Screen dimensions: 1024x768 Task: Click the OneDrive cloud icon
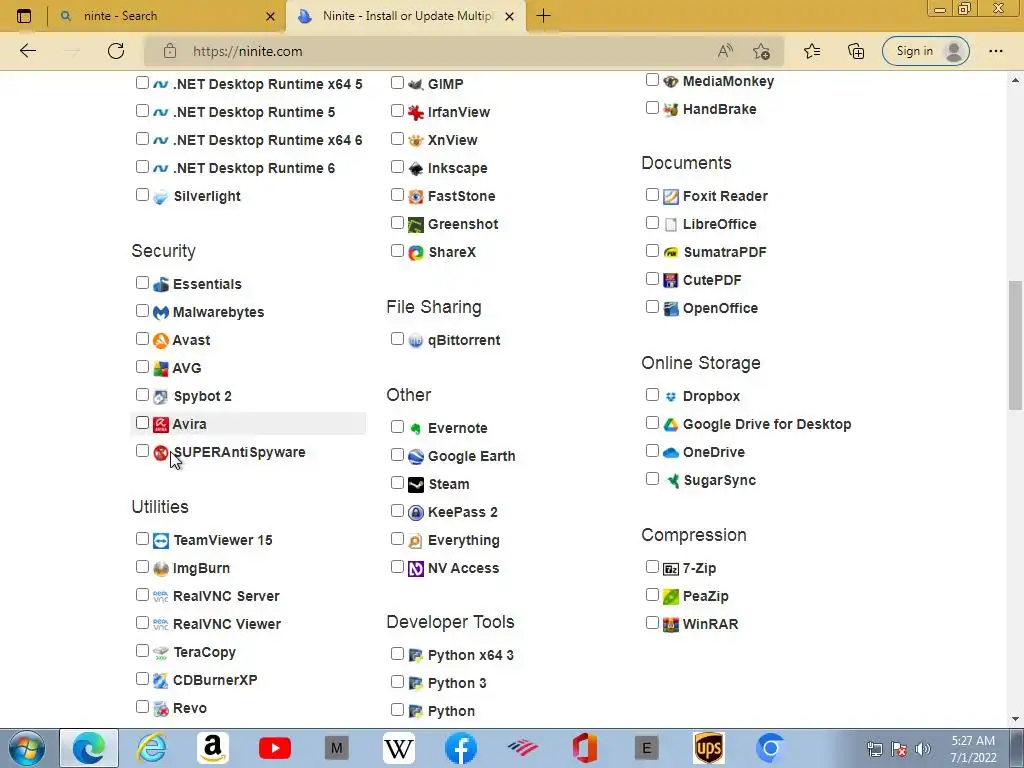click(671, 453)
